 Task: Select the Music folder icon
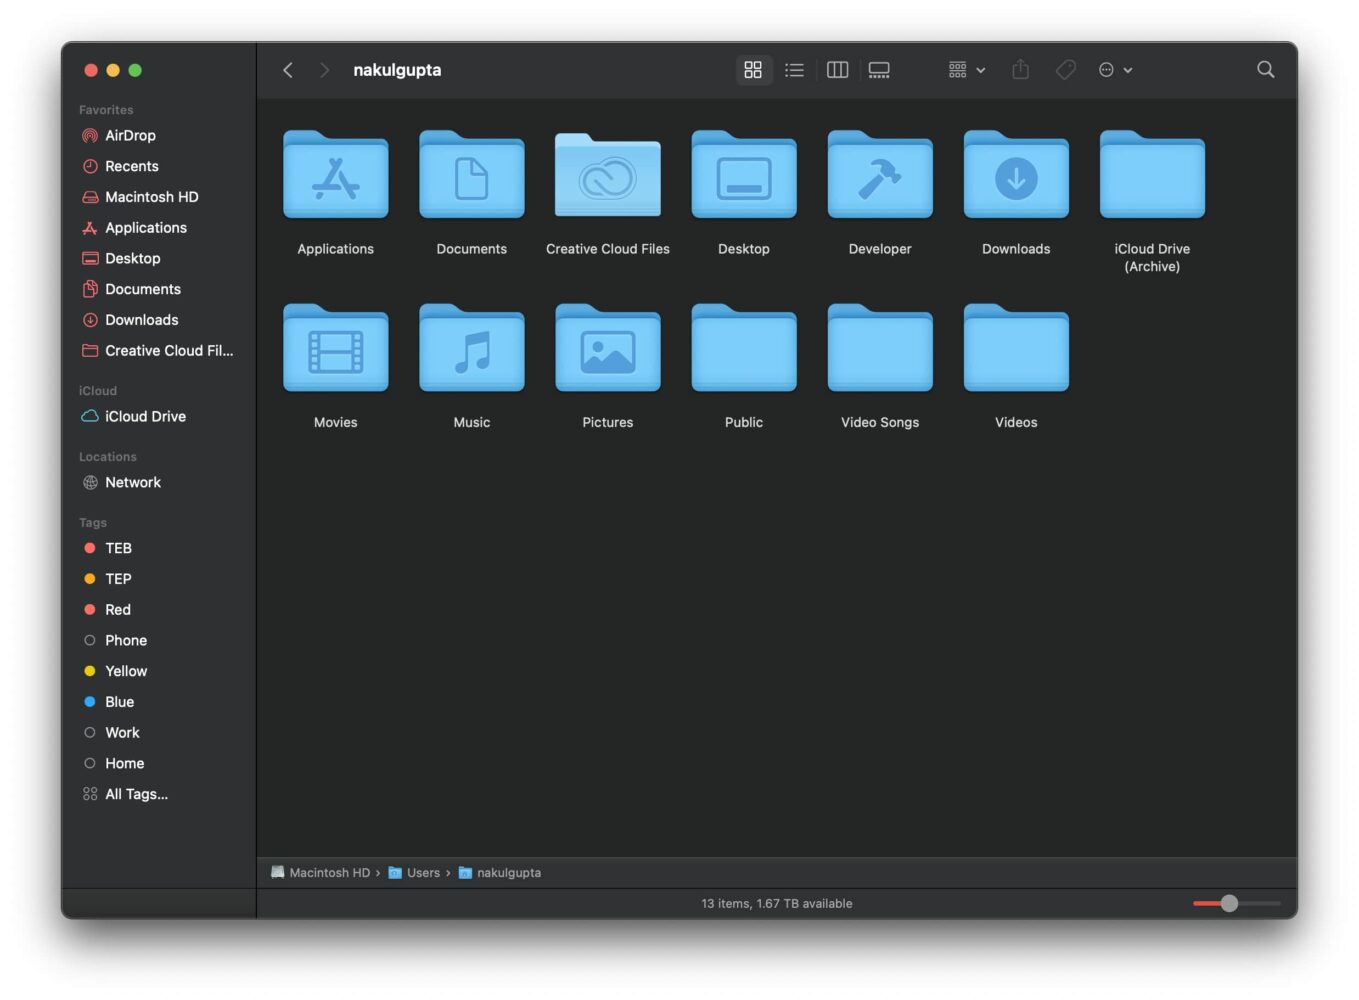471,349
